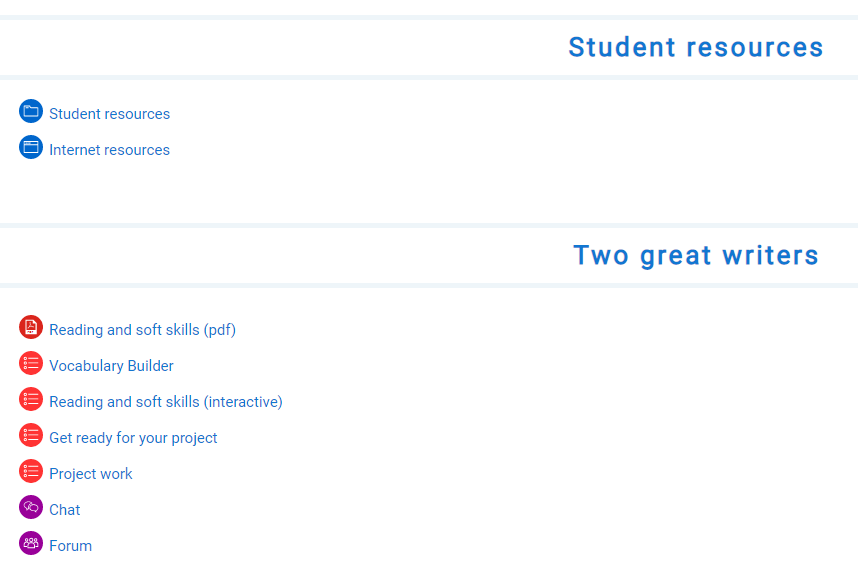
Task: Click the Project work activity icon
Action: [30, 471]
